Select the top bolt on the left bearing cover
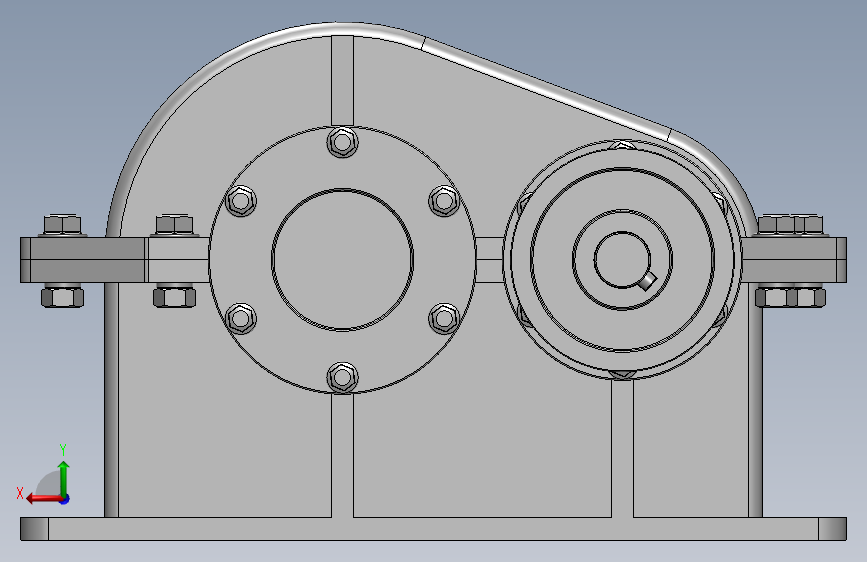This screenshot has height=562, width=867. (343, 142)
